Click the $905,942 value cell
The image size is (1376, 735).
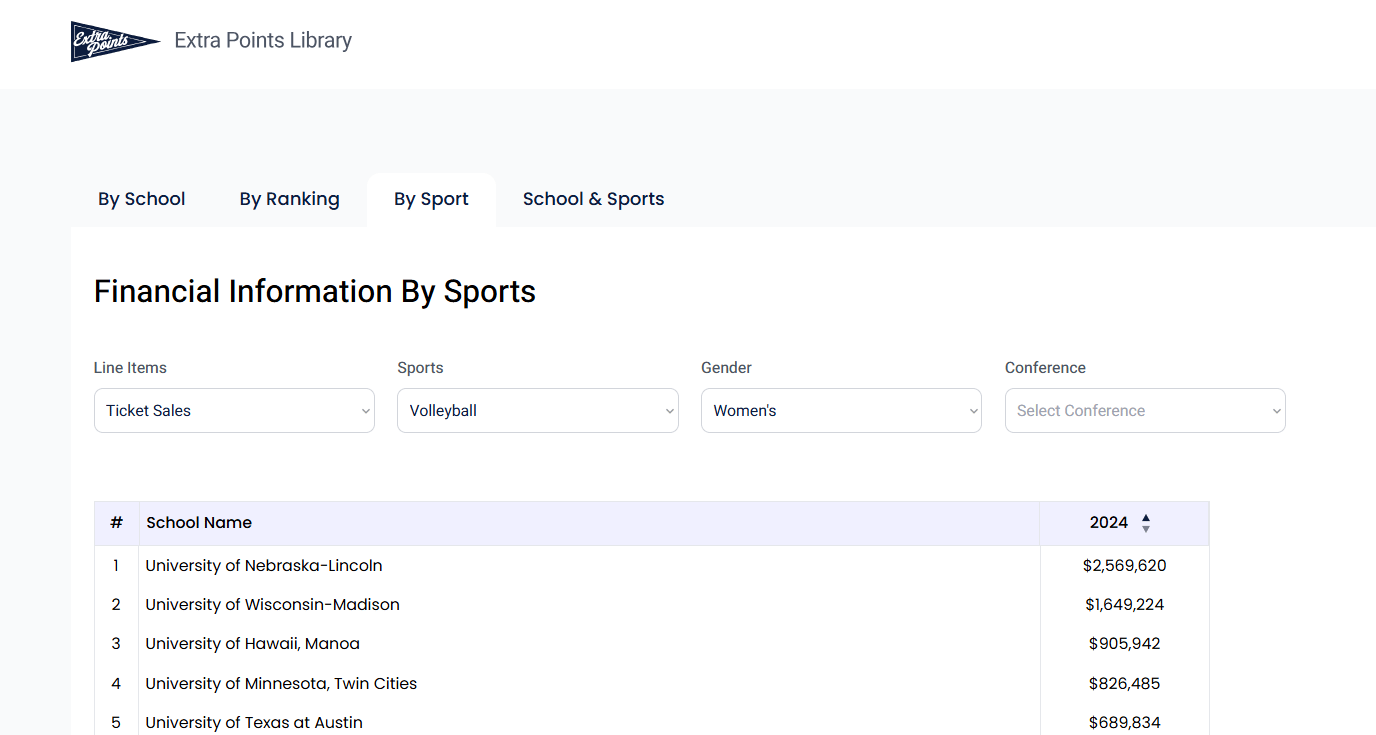(1124, 643)
